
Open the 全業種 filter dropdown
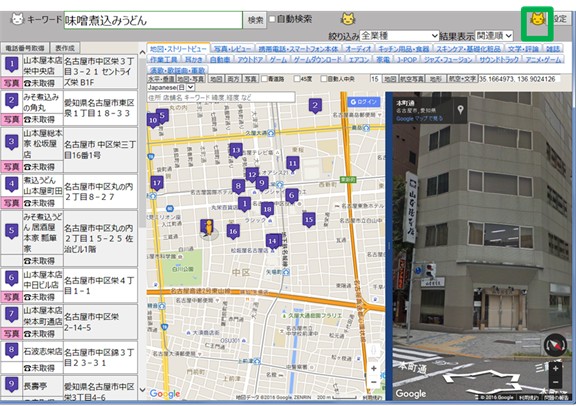point(399,36)
